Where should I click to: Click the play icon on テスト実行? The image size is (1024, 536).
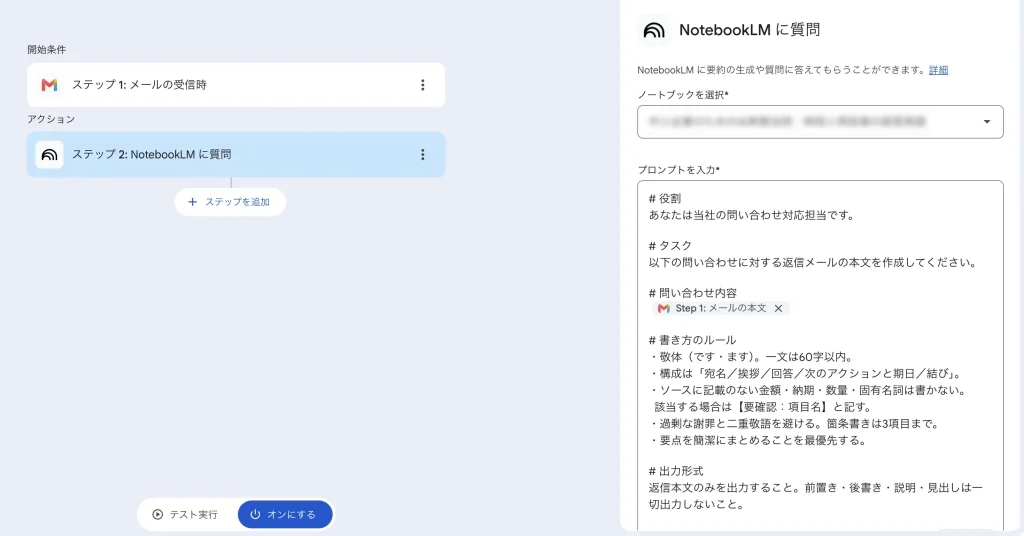(157, 514)
